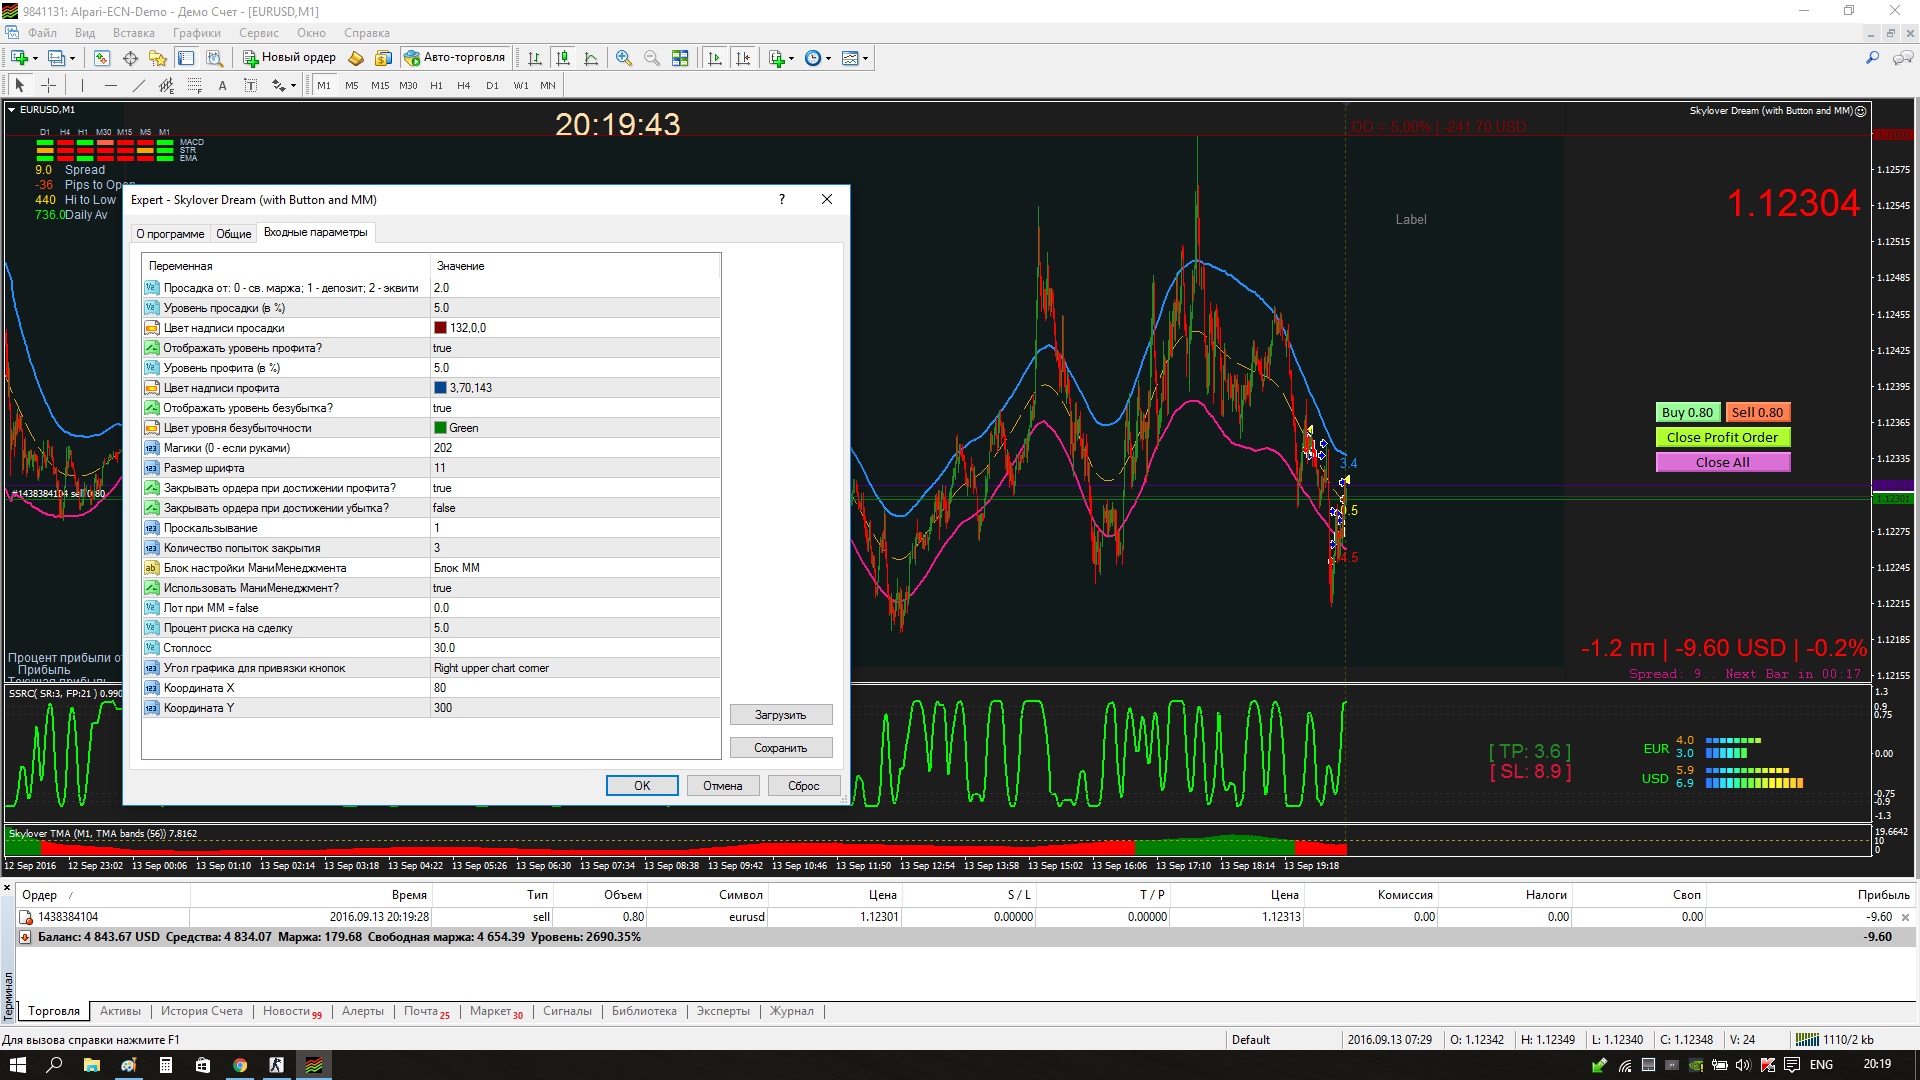Screen dimensions: 1920x1080
Task: Switch chart to line chart icon
Action: [591, 58]
